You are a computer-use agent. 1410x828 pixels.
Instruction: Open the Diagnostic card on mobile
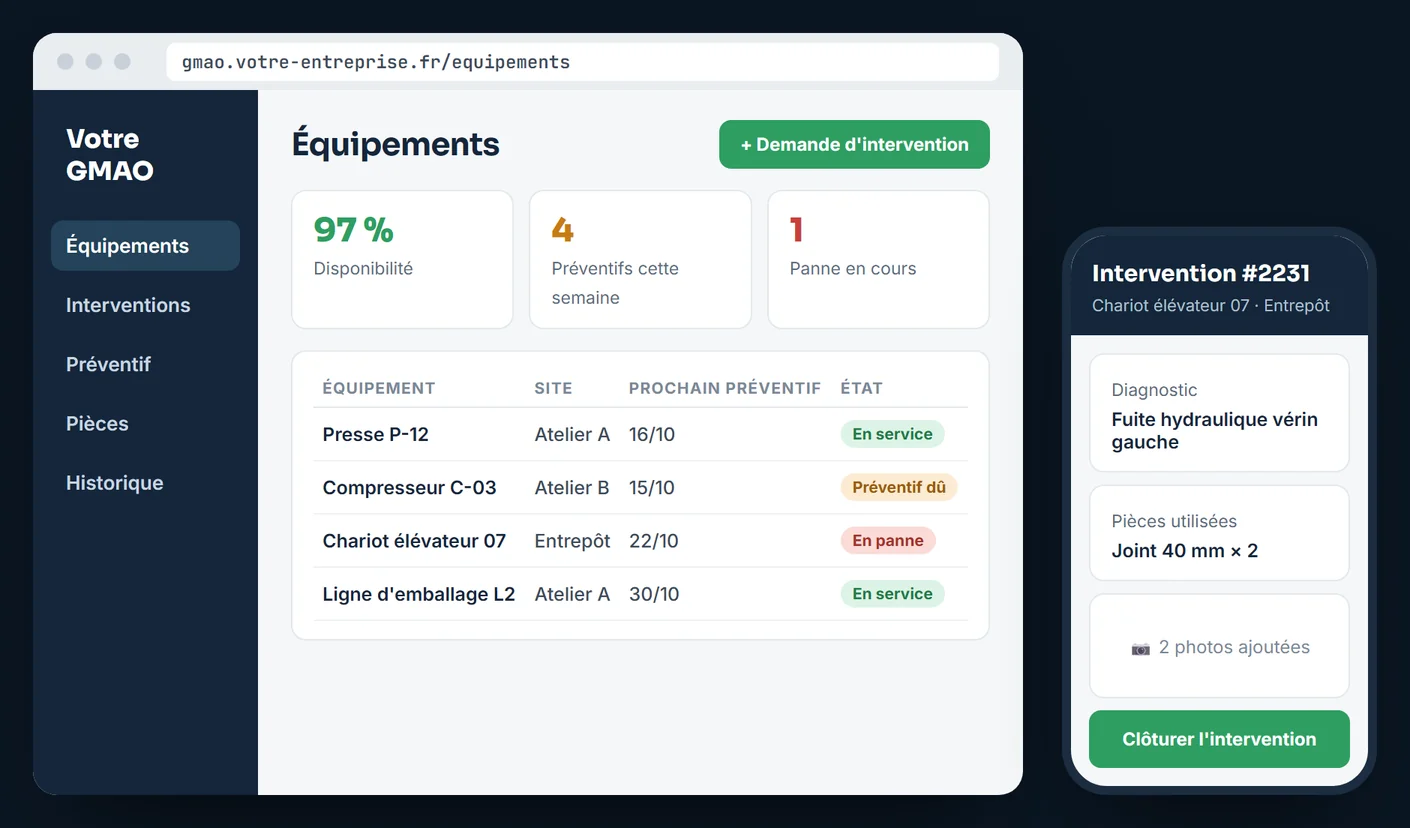pyautogui.click(x=1219, y=412)
